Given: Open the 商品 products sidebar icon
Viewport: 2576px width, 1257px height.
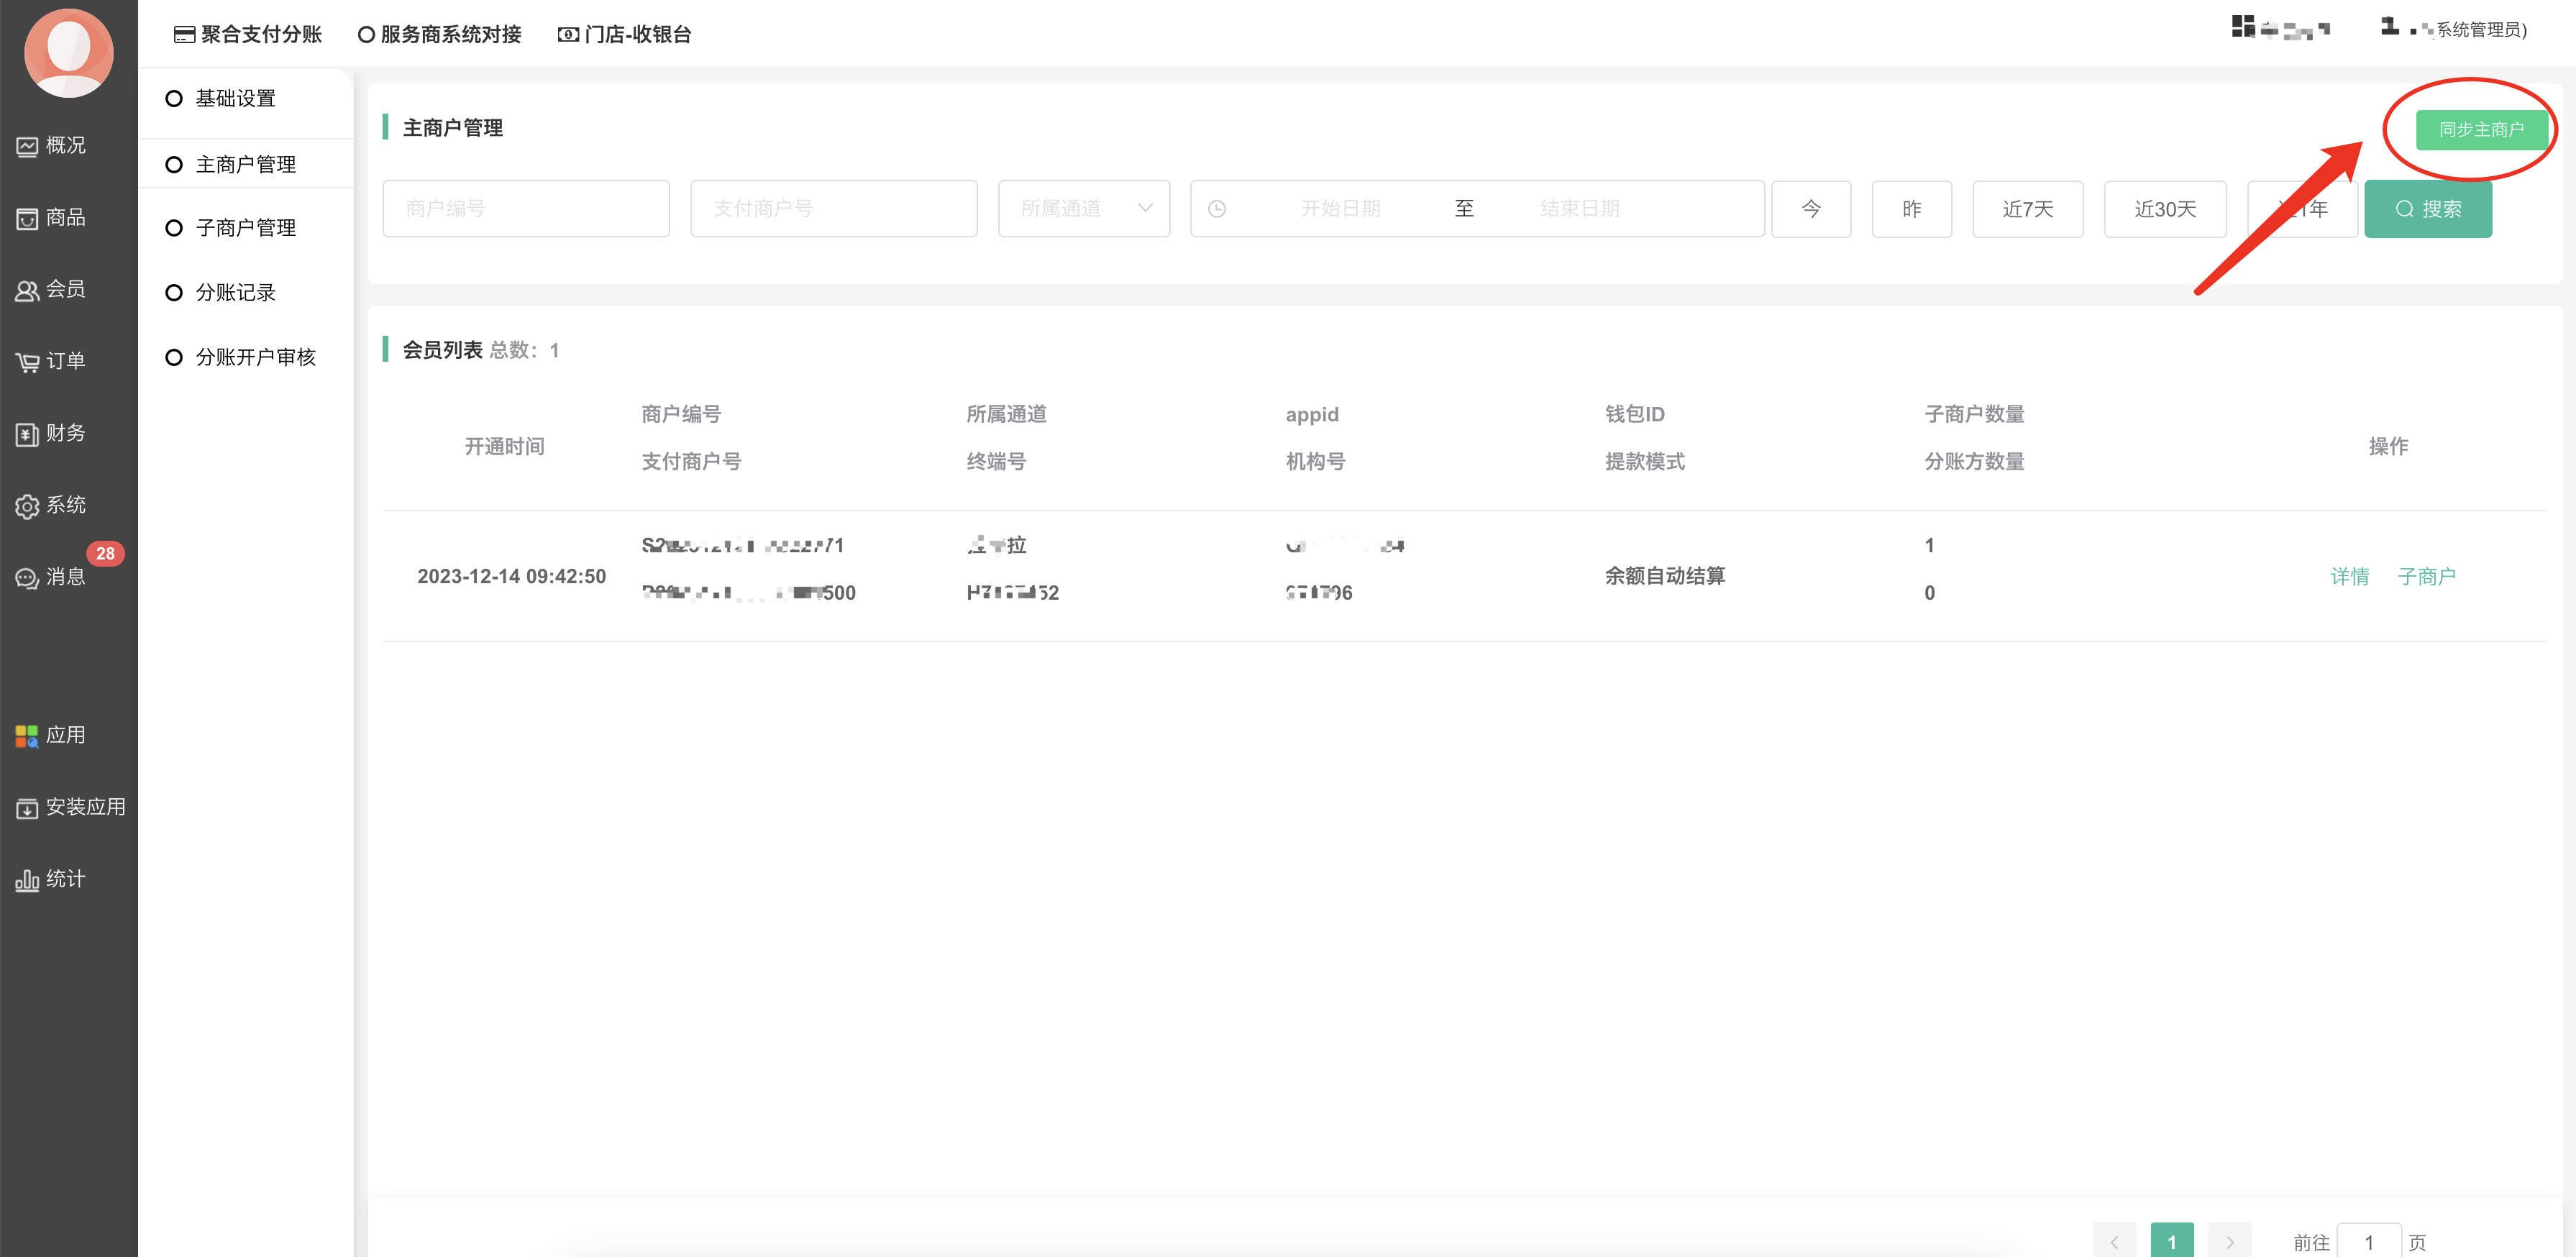Looking at the screenshot, I should click(x=28, y=218).
